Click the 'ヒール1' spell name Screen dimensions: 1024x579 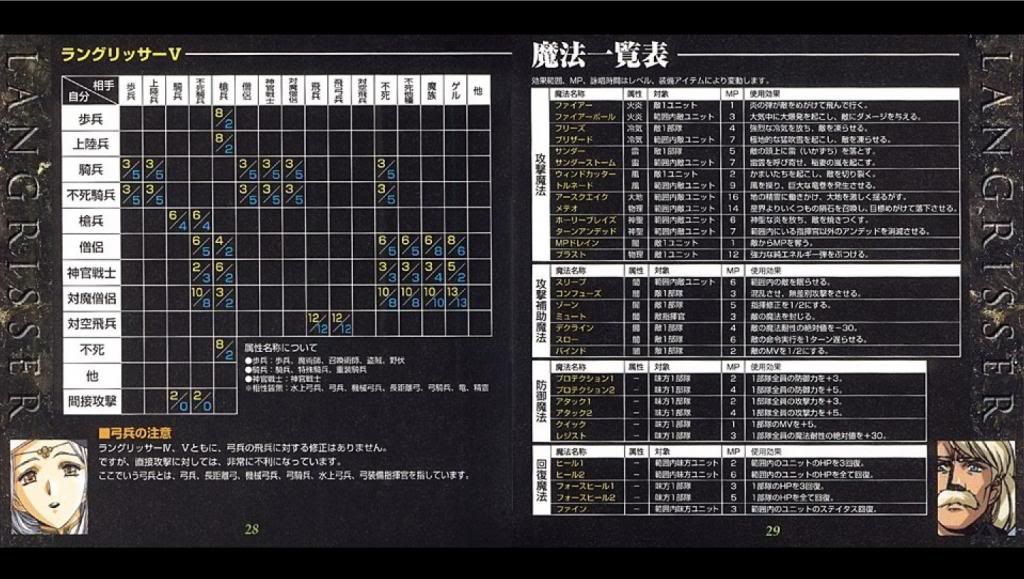[x=569, y=463]
